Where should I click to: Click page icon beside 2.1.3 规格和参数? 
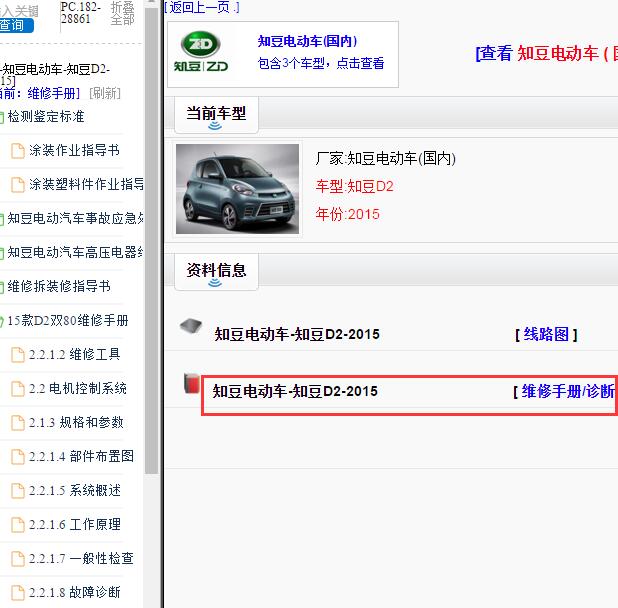[18, 423]
